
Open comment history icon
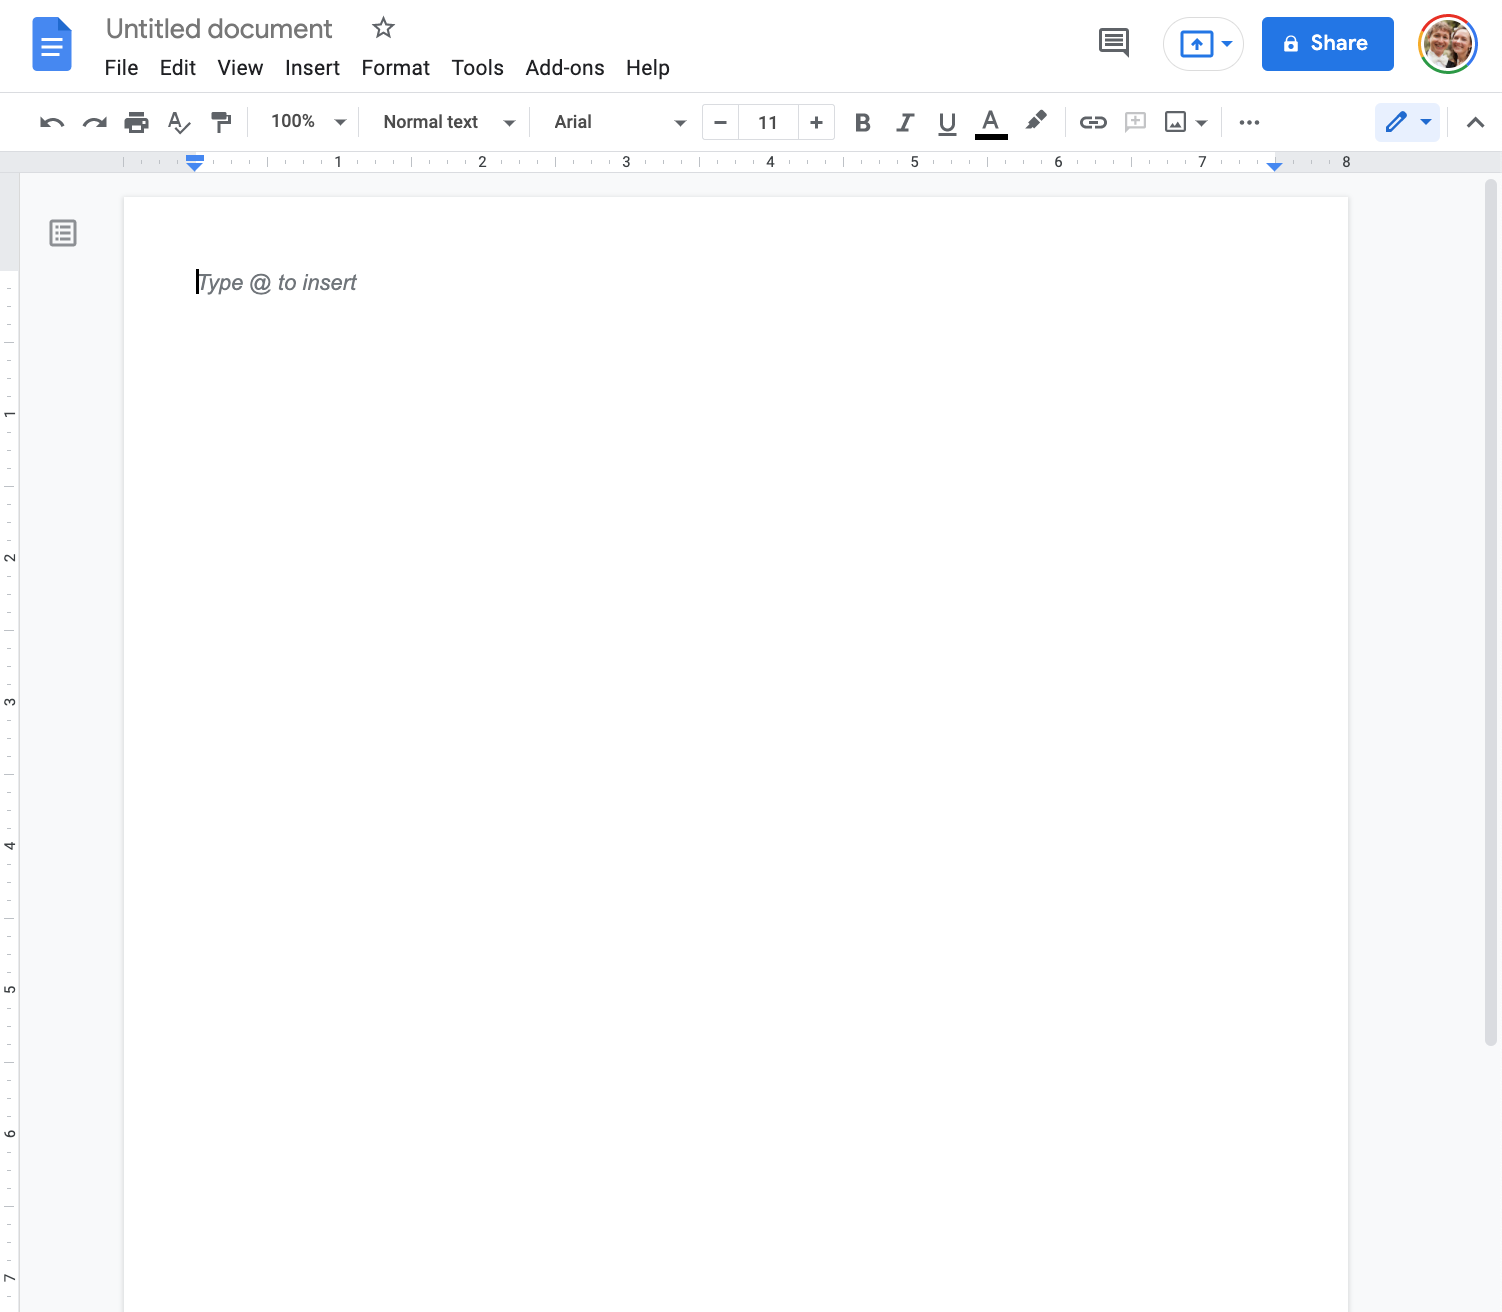click(1113, 43)
